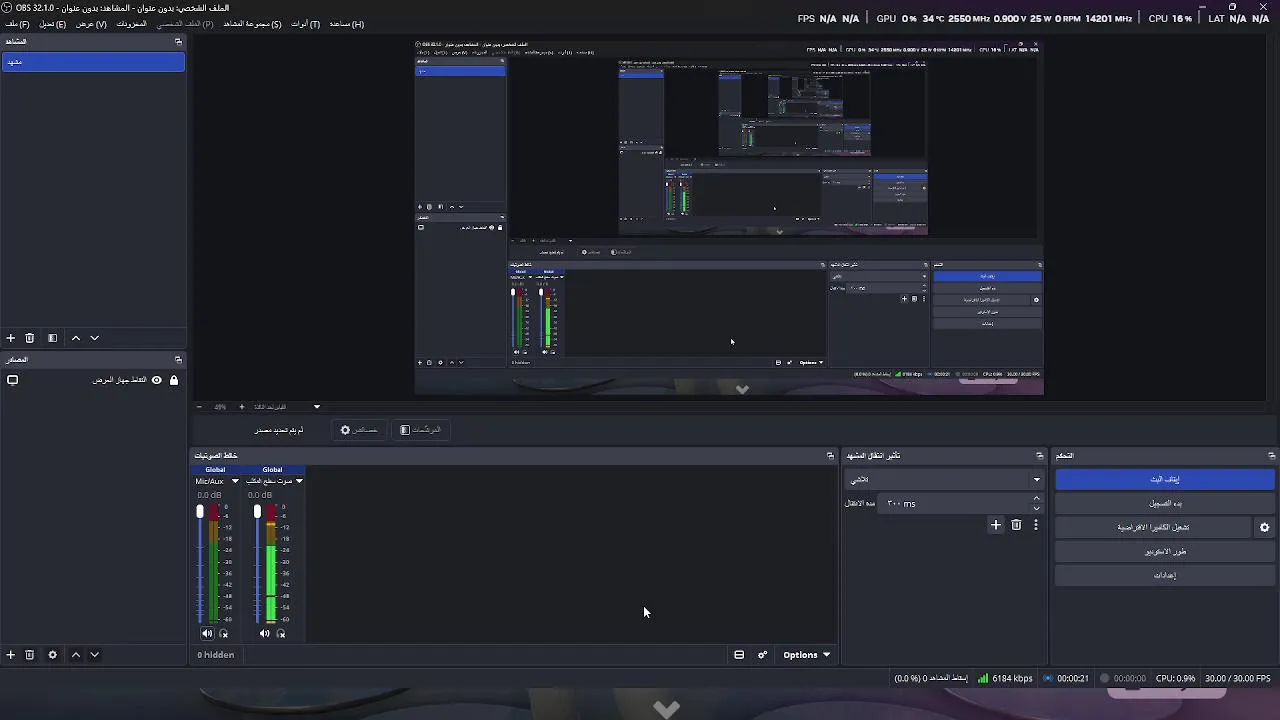Screen dimensions: 1280x720
Task: Delete the selected scene with its trash icon
Action: 30,338
